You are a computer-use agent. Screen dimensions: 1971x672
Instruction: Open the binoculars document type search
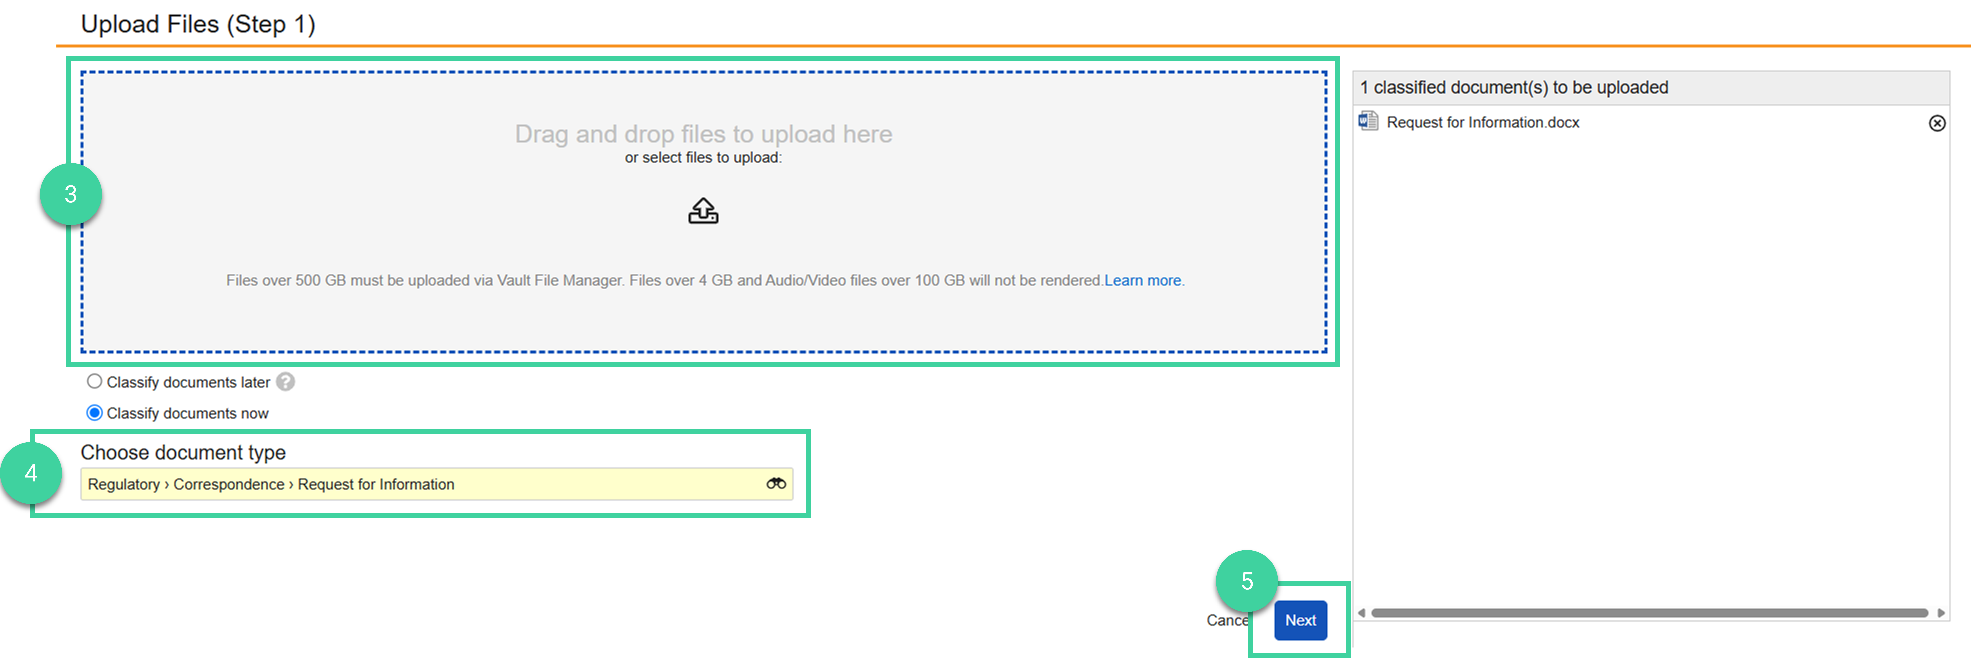[x=777, y=484]
